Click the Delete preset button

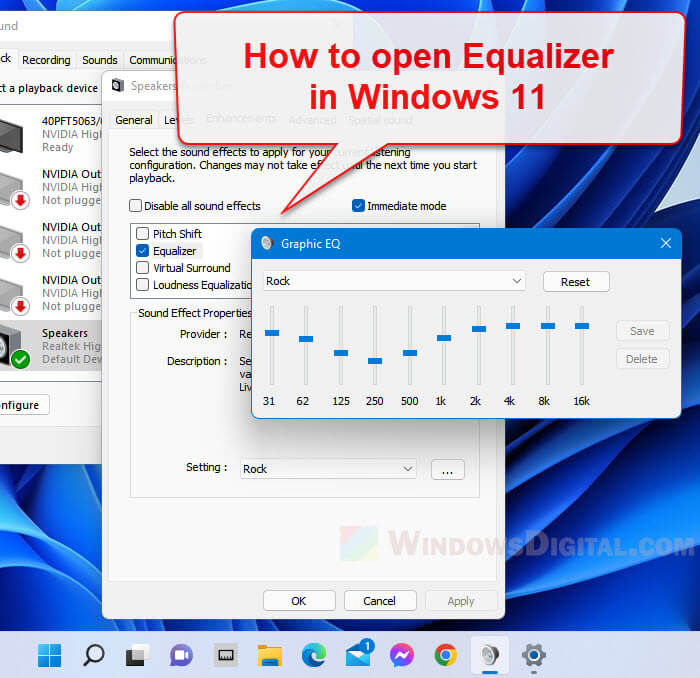coord(642,359)
